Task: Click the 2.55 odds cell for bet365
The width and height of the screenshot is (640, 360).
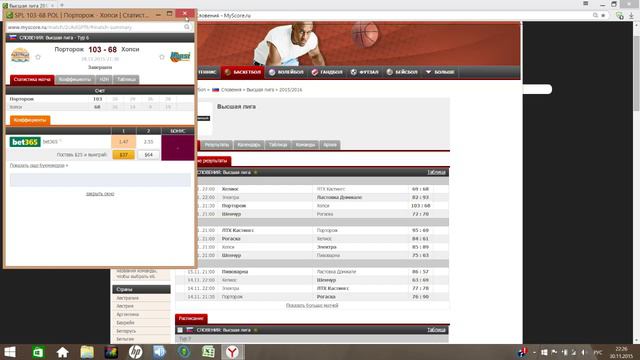Action: pyautogui.click(x=148, y=142)
